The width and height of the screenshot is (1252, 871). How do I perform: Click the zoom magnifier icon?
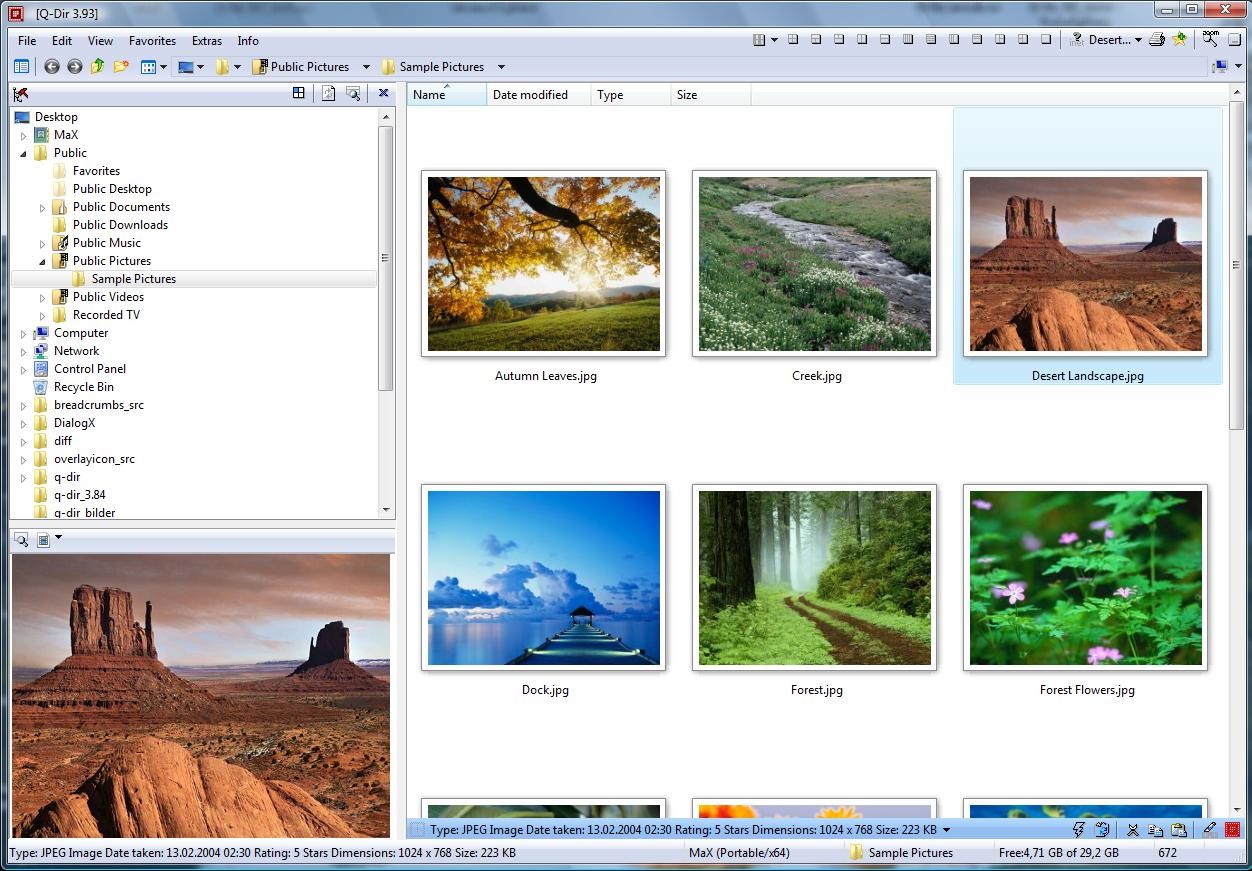pyautogui.click(x=1210, y=40)
